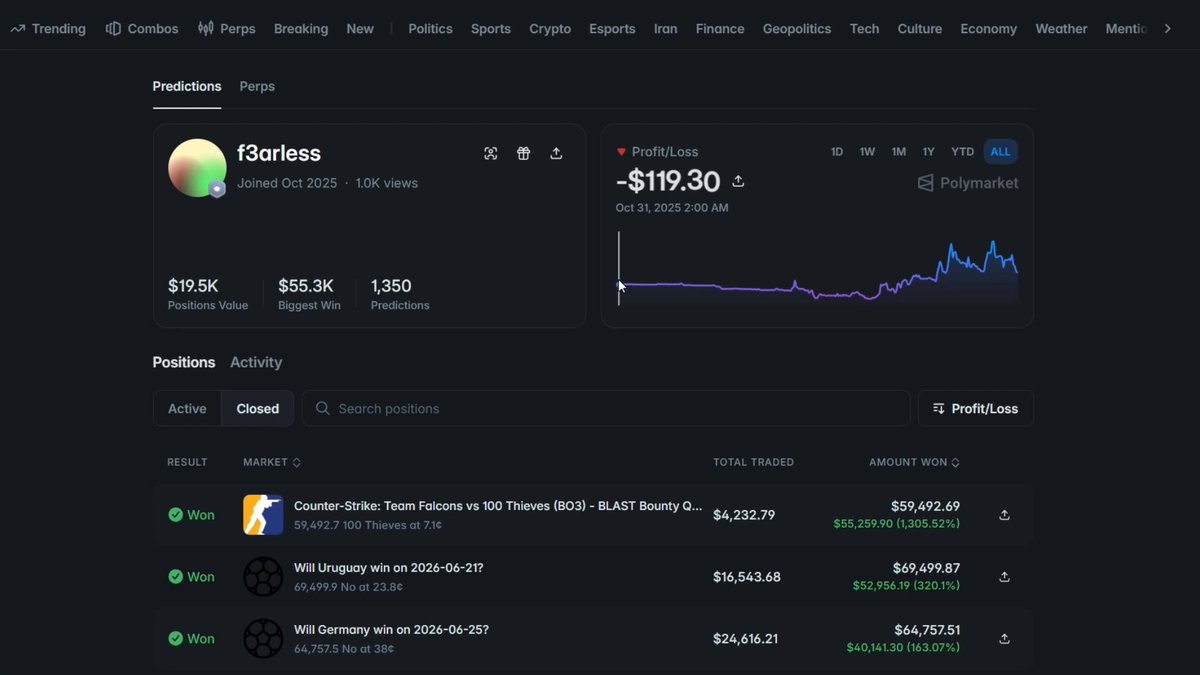Open the Geopolitics category
The height and width of the screenshot is (675, 1200).
[797, 29]
